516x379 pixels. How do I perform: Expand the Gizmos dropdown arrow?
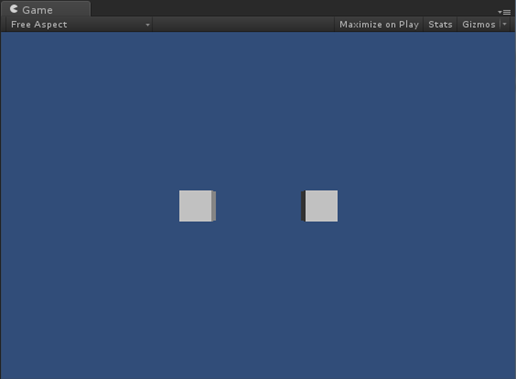pyautogui.click(x=505, y=24)
